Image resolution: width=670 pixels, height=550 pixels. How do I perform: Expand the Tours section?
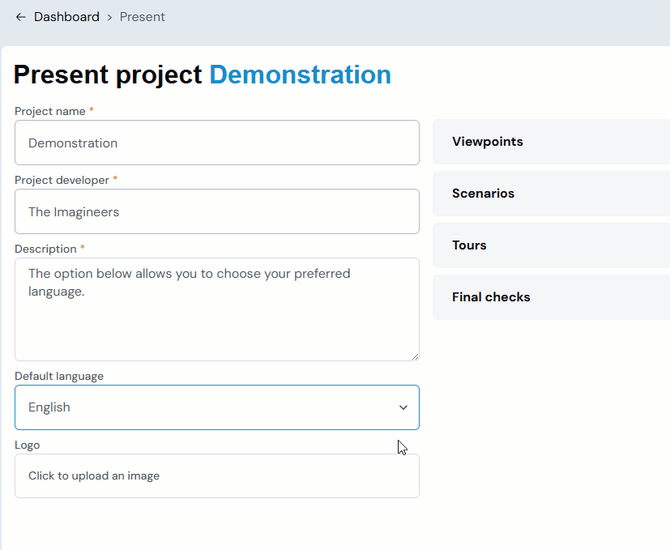551,245
